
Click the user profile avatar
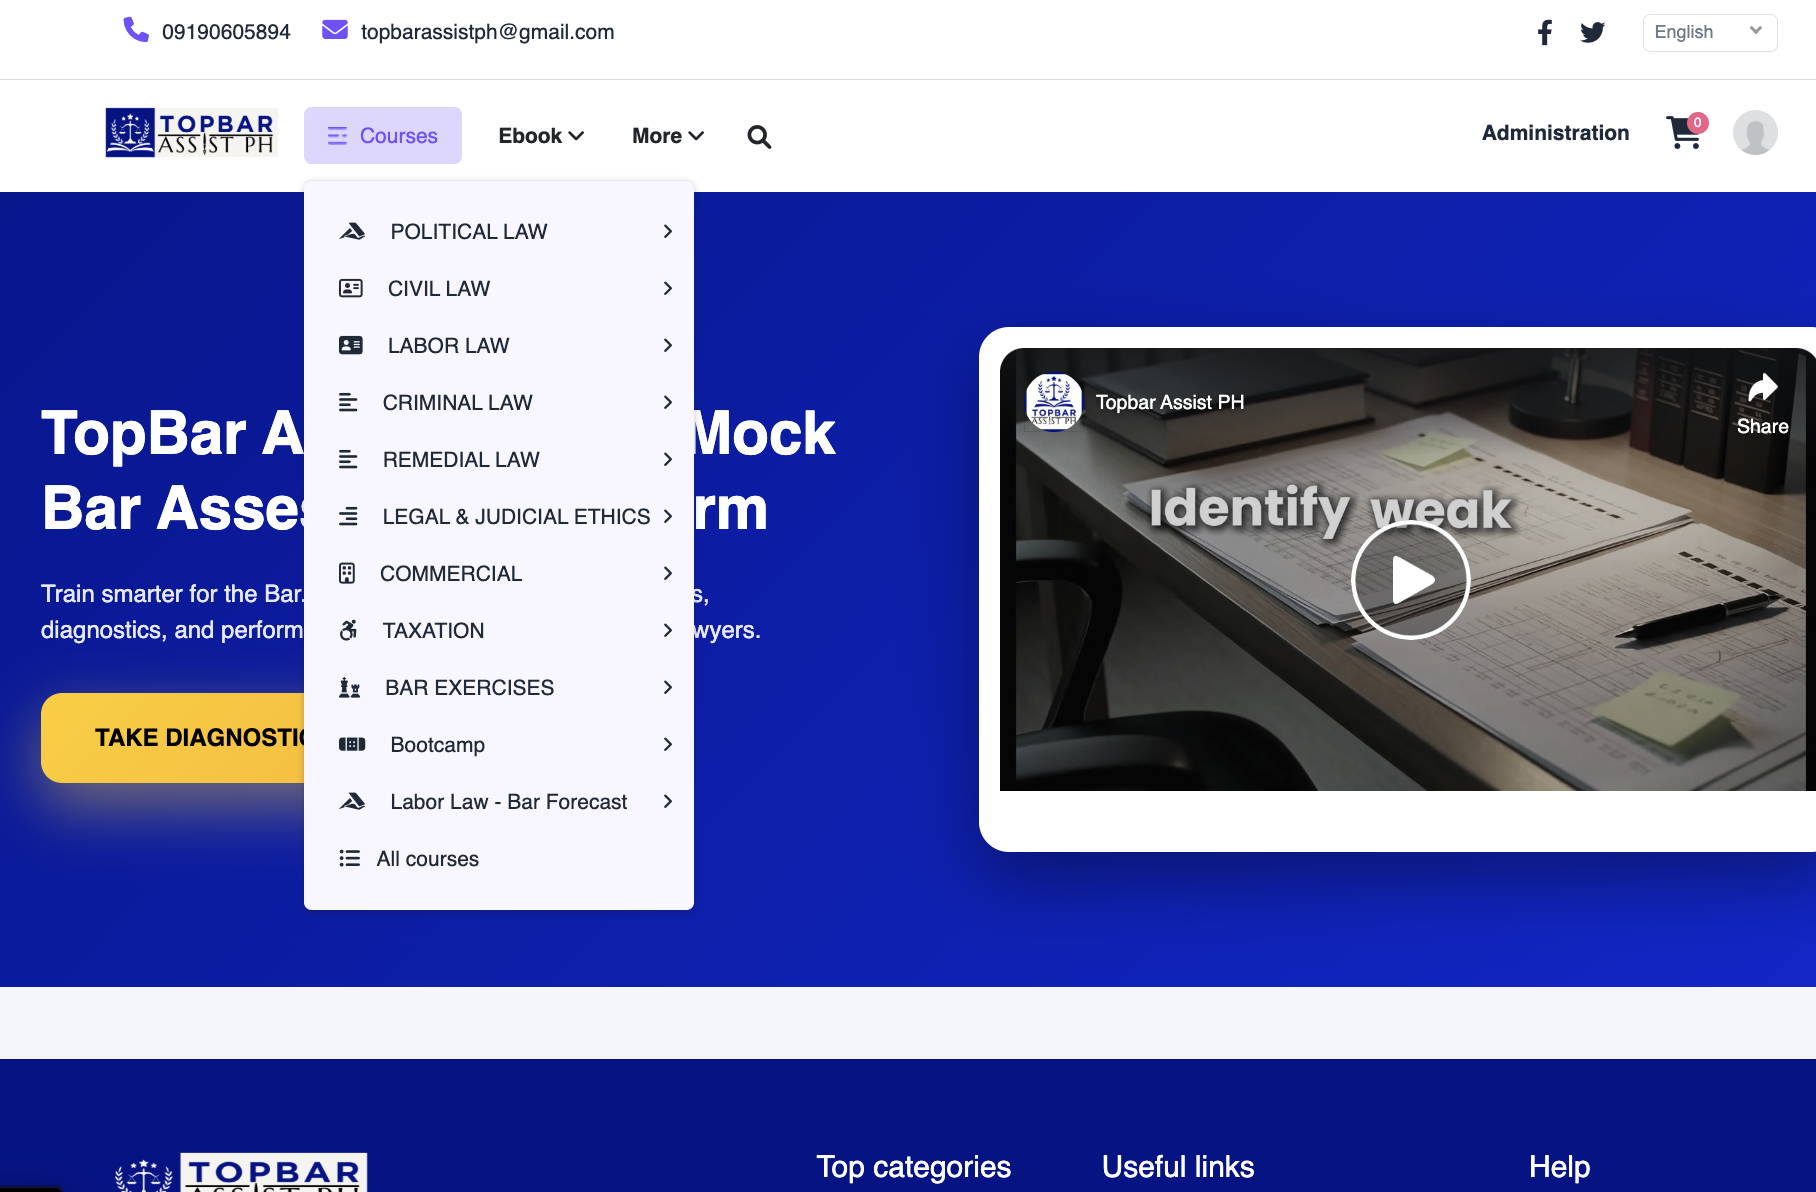[1754, 133]
